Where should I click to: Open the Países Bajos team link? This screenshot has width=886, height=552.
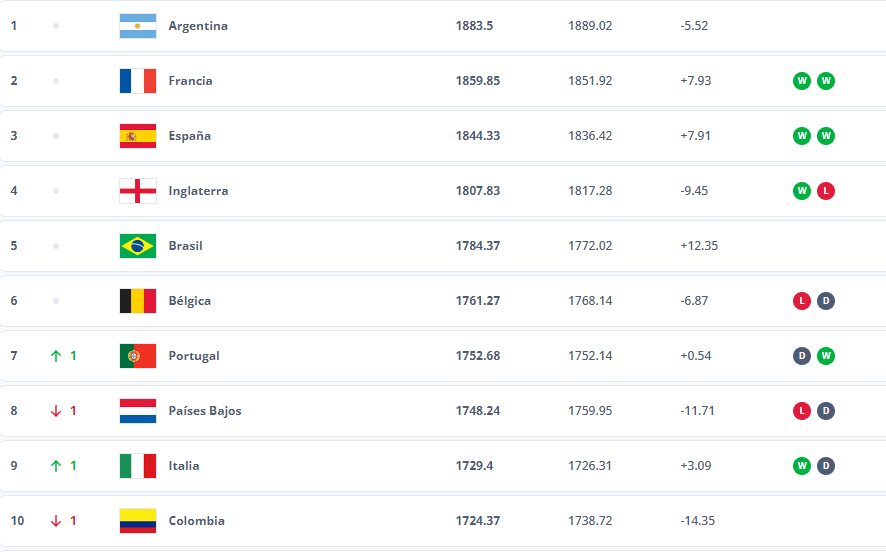pyautogui.click(x=205, y=411)
